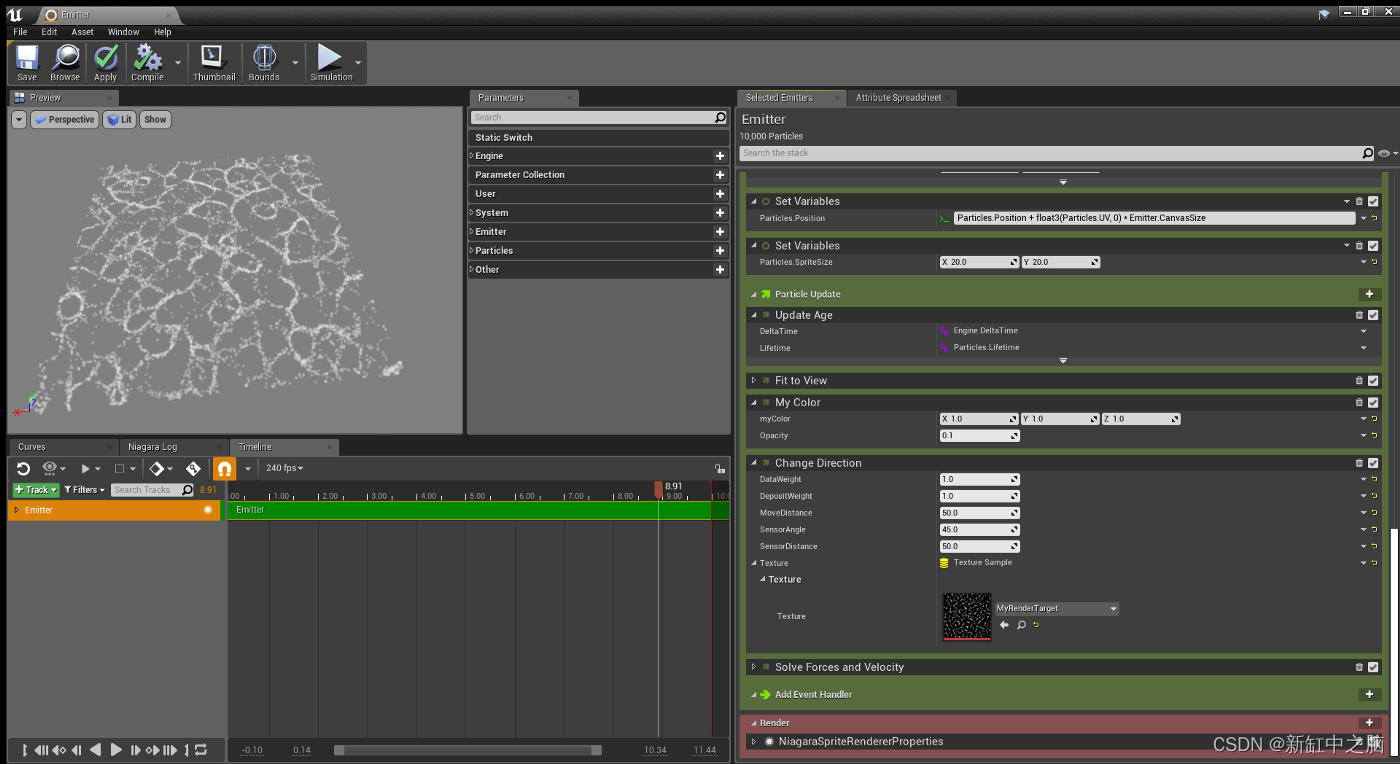This screenshot has width=1400, height=764.
Task: Delete the Solve Forces and Velocity module
Action: [x=1359, y=667]
